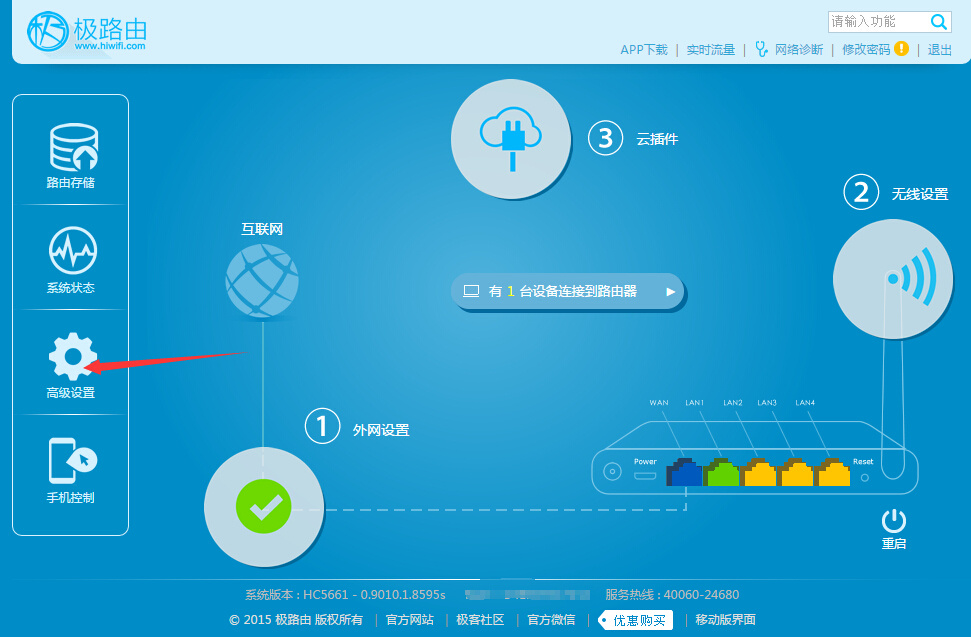971x637 pixels.
Task: Click the green checkmark 外网设置 icon
Action: coord(264,507)
